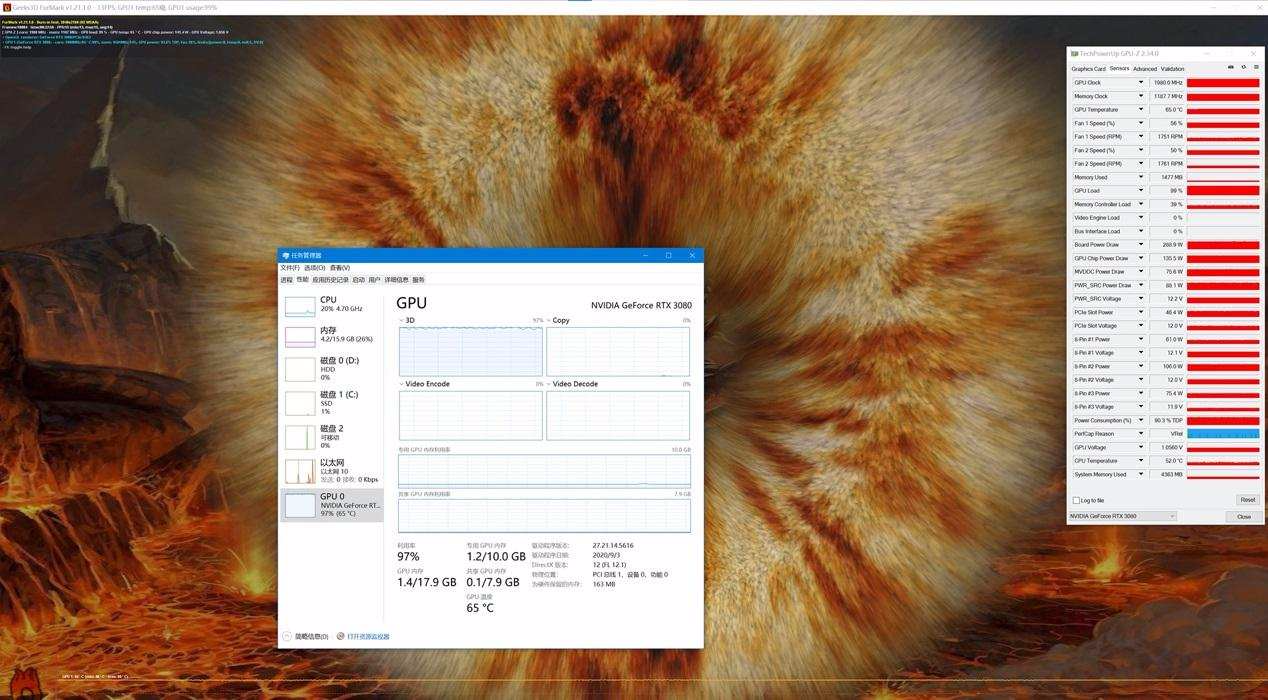Switch to GPU-Z Sensors tab

pyautogui.click(x=1119, y=69)
